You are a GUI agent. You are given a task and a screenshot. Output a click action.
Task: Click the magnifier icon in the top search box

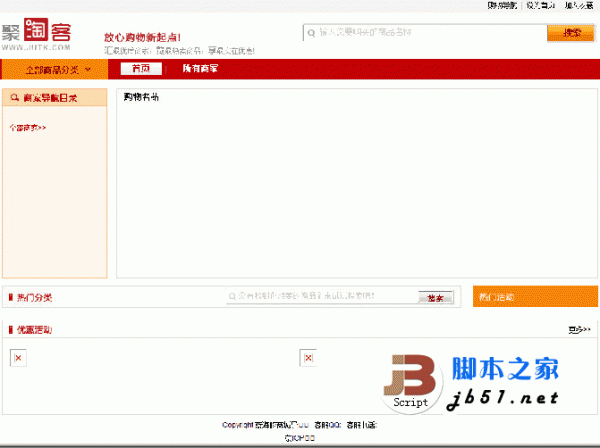311,33
